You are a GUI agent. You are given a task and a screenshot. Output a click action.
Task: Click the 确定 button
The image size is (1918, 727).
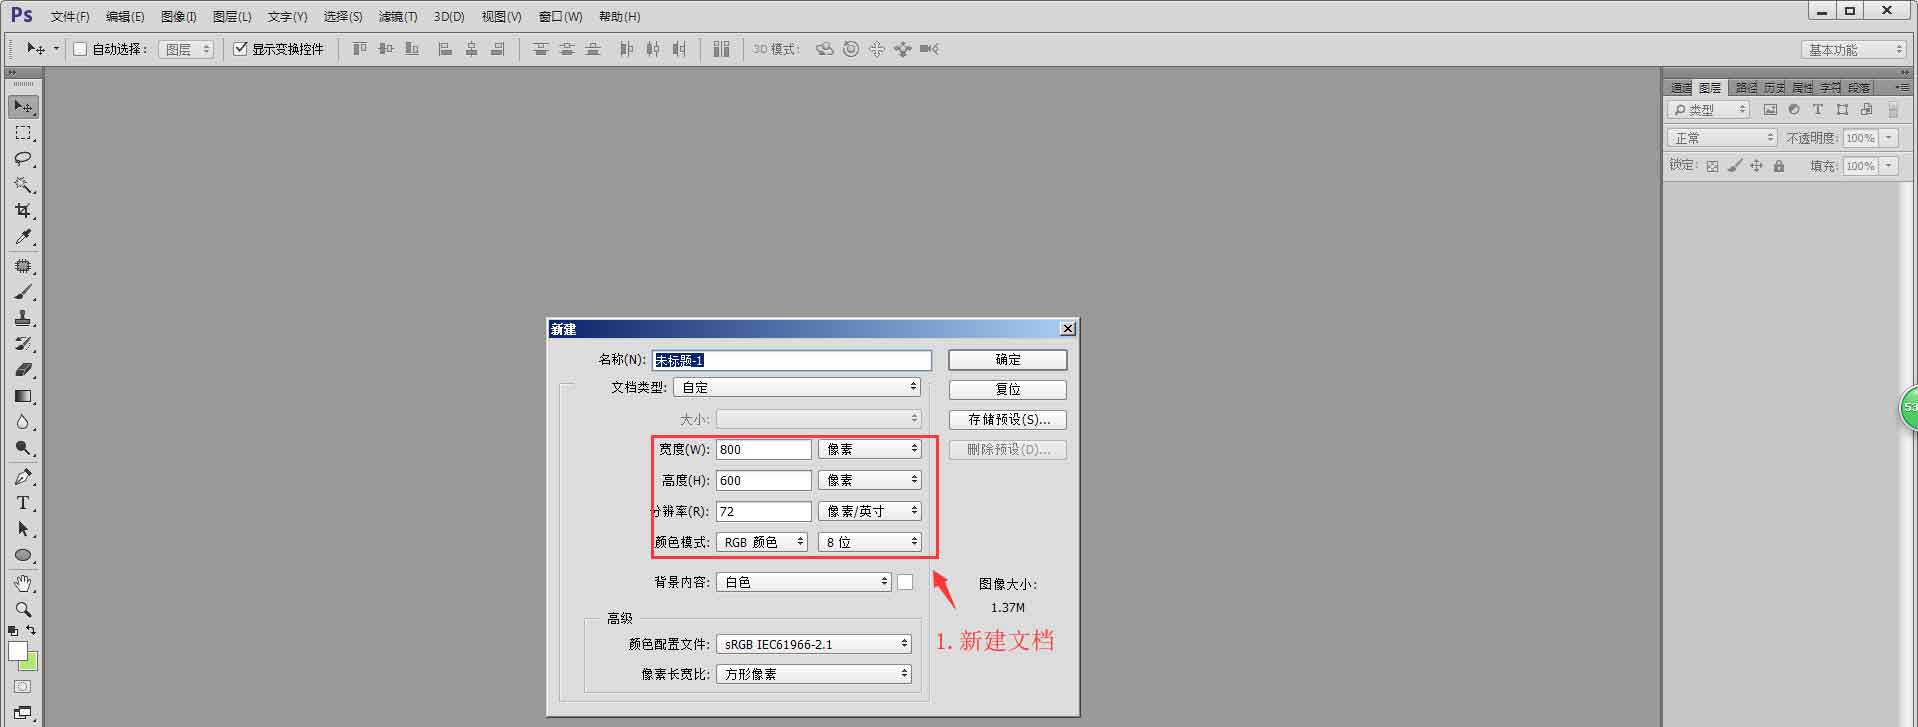1007,359
